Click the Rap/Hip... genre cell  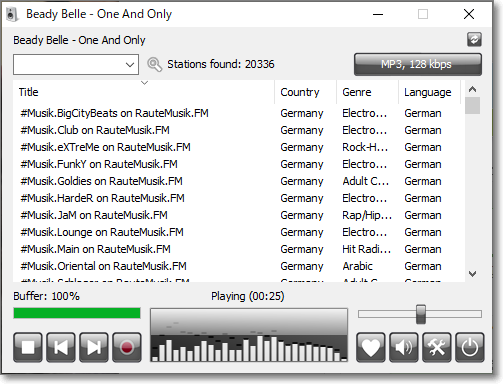[367, 215]
